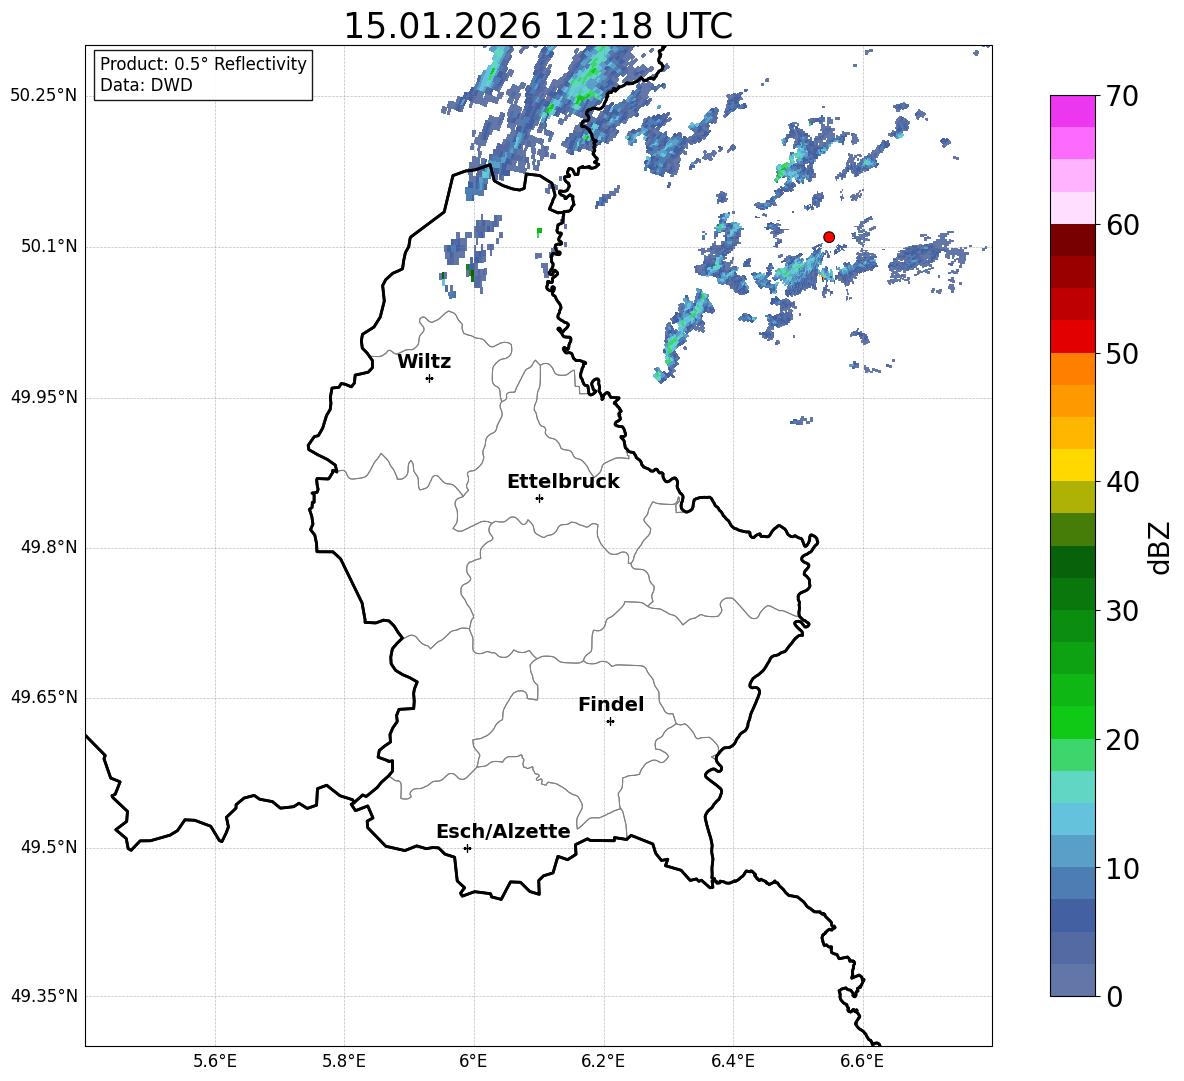Click the '6°E' longitude label
Viewport: 1184px width, 1081px height.
(473, 1061)
